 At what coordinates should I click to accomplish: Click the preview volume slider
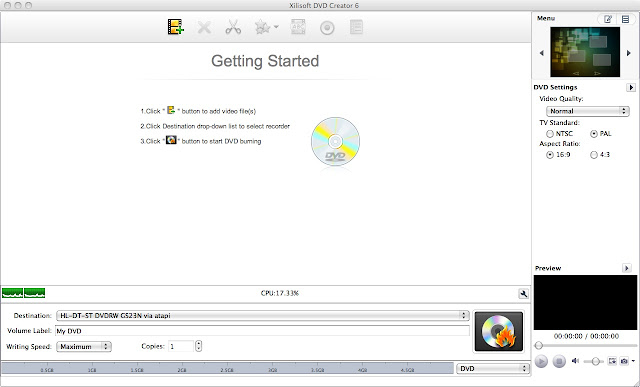click(593, 361)
